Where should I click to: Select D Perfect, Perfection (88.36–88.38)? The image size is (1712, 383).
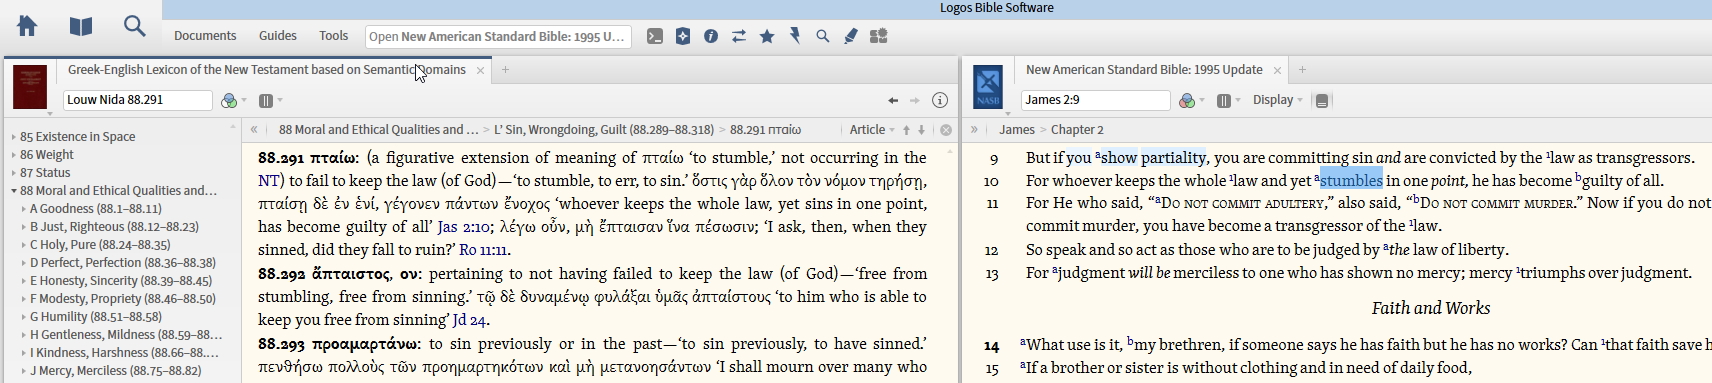[x=123, y=263]
